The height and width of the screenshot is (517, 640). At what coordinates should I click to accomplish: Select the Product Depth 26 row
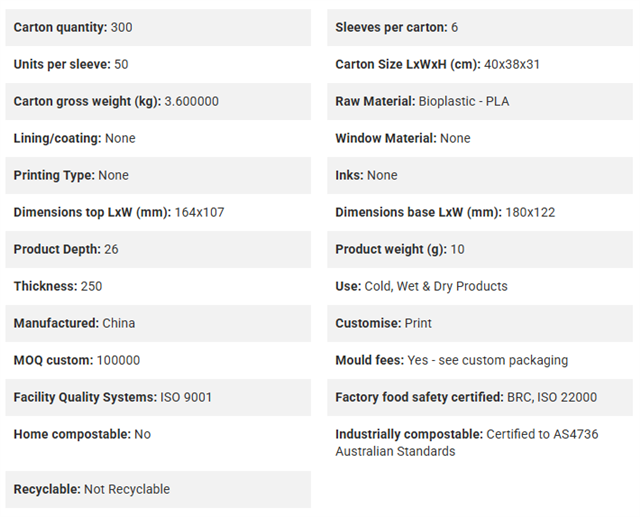pos(158,249)
